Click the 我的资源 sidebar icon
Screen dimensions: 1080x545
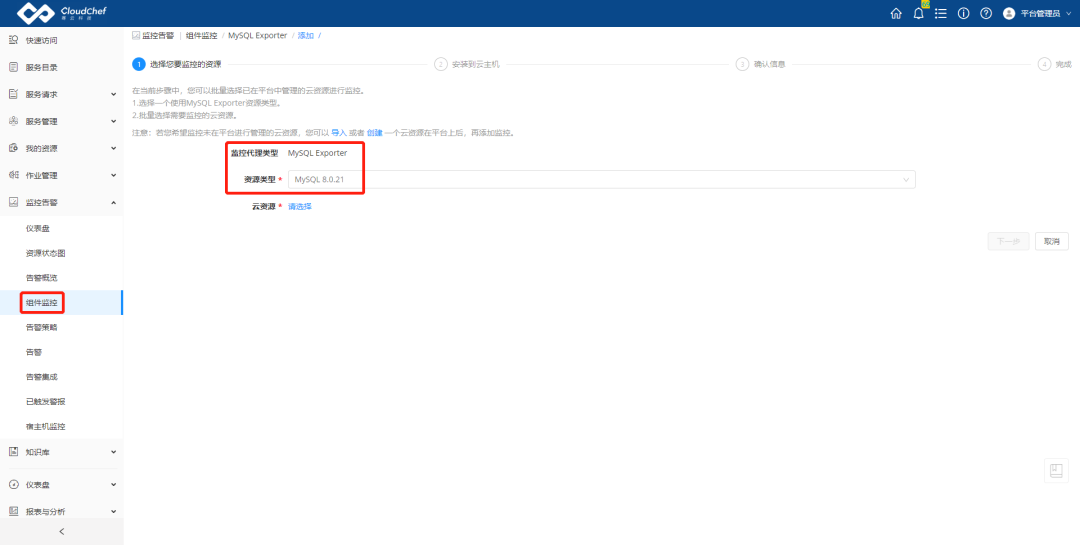click(13, 147)
